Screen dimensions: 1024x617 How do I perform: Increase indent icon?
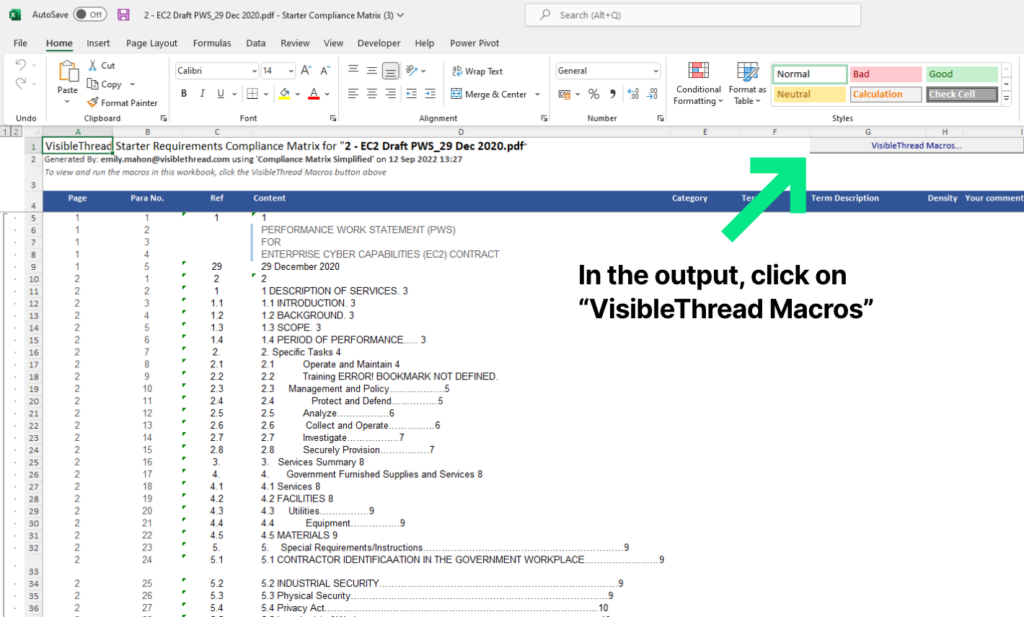[430, 94]
